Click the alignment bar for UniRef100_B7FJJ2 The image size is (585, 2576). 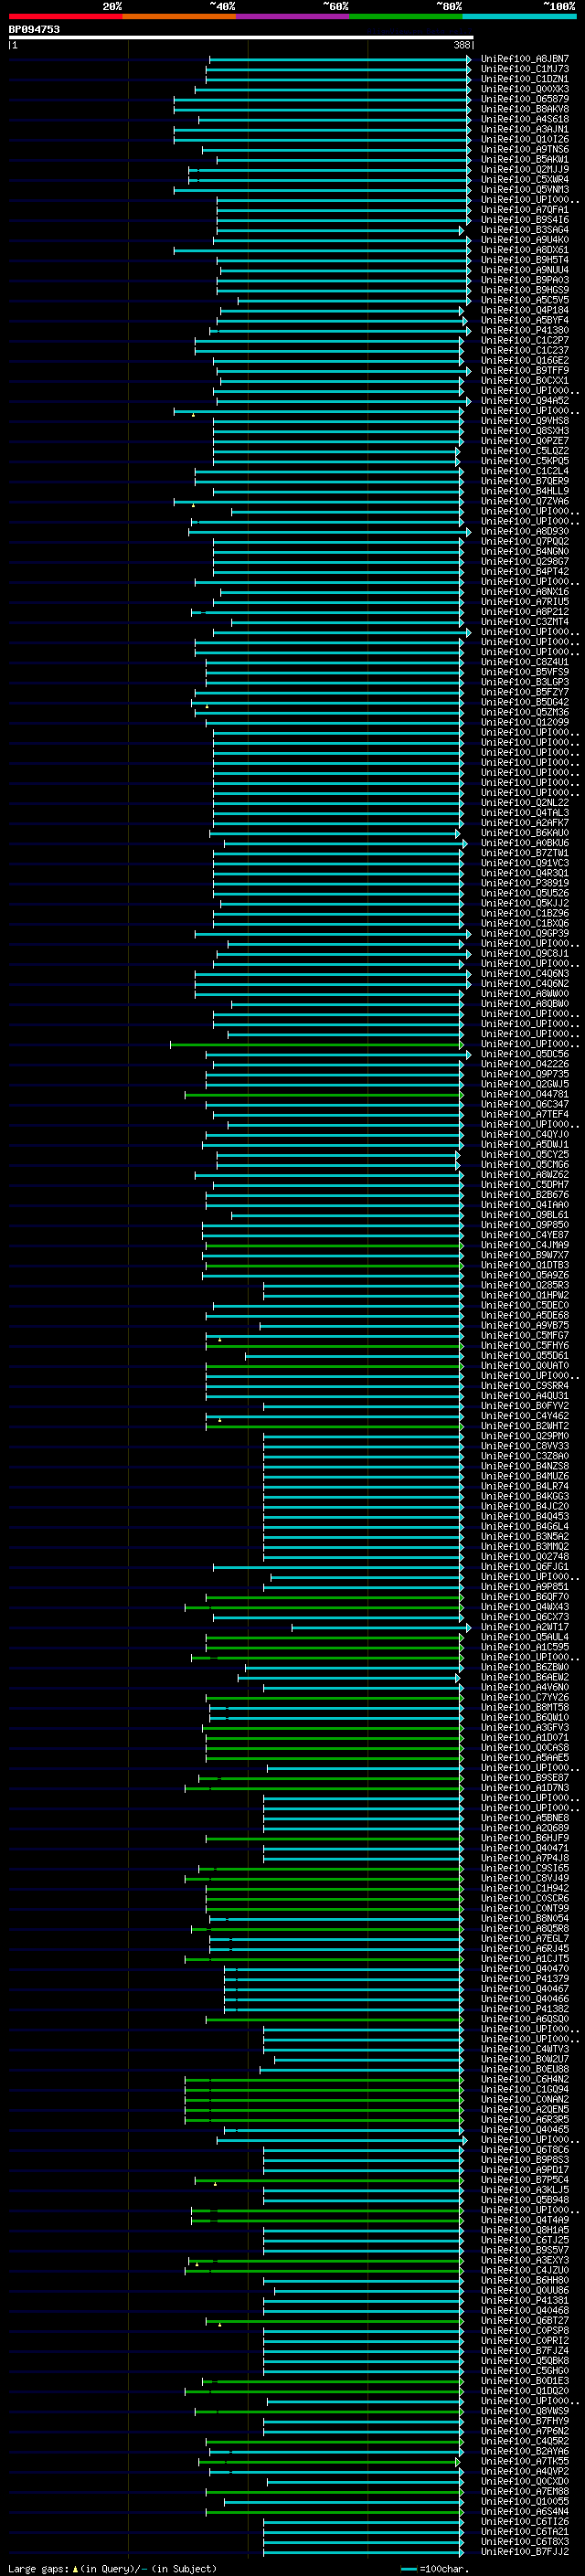pos(363,2551)
